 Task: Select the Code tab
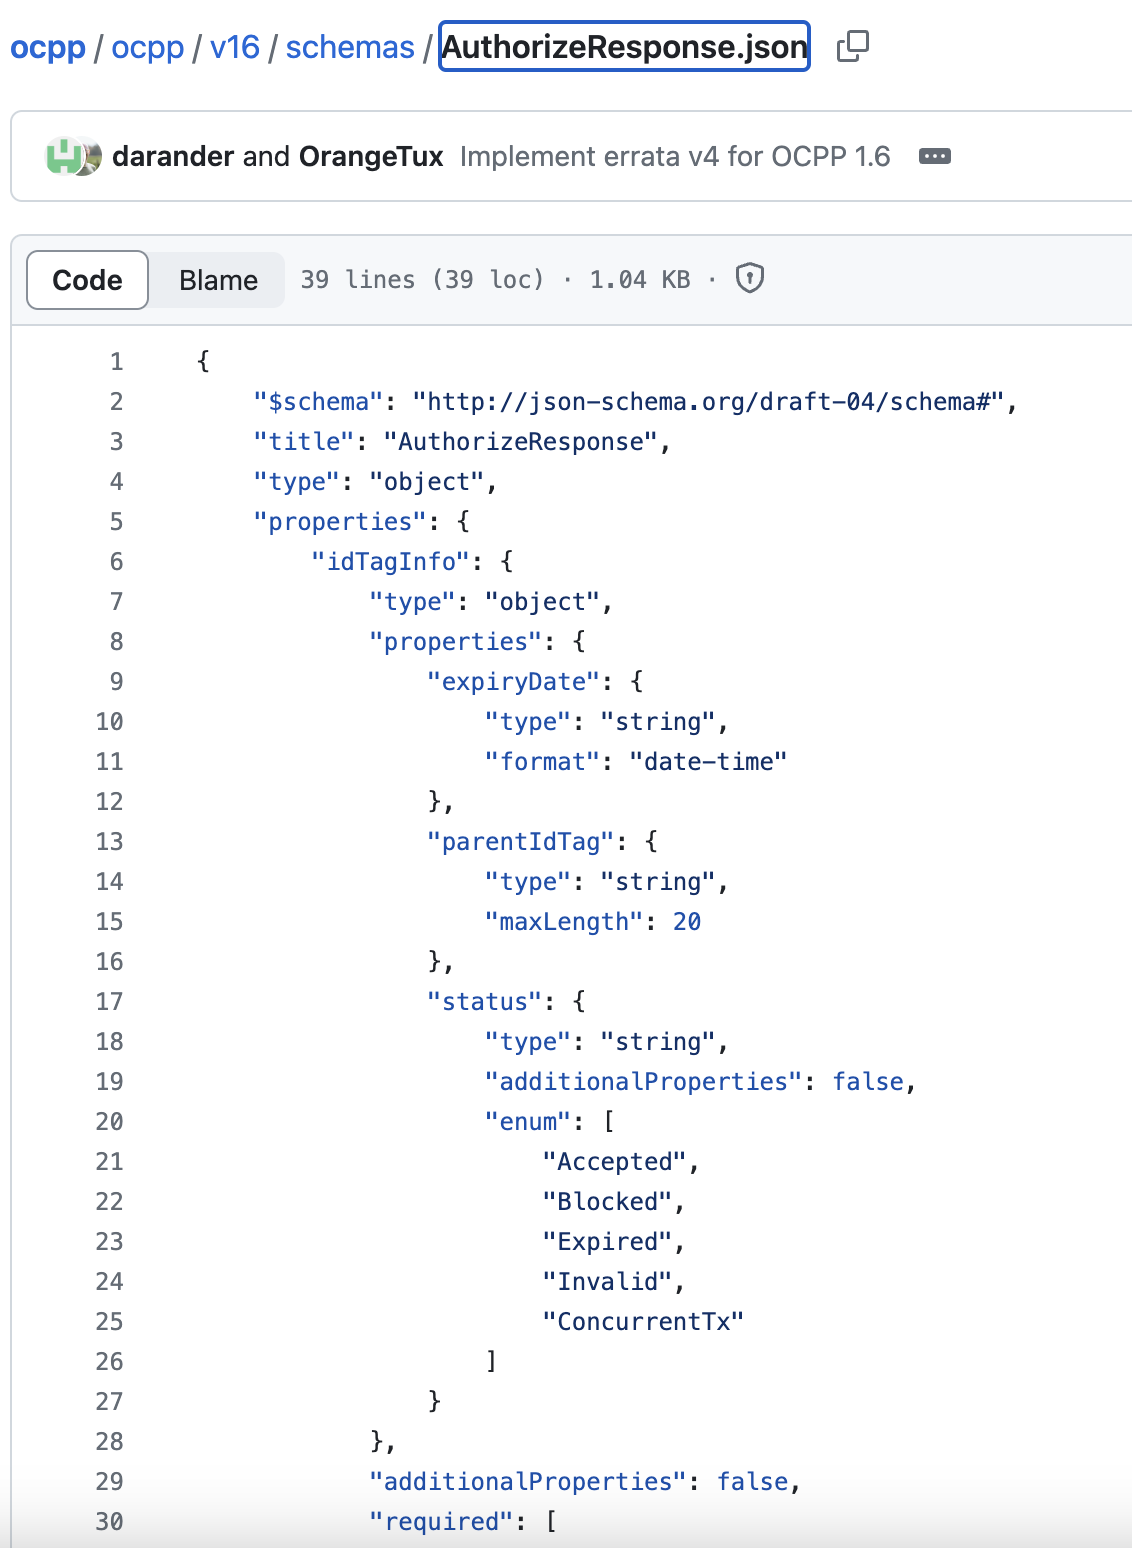coord(86,280)
